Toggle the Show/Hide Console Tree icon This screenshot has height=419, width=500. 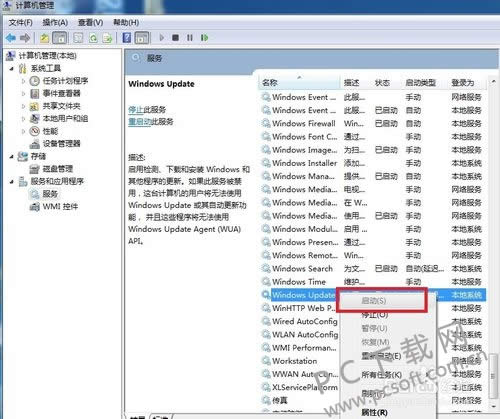point(60,38)
